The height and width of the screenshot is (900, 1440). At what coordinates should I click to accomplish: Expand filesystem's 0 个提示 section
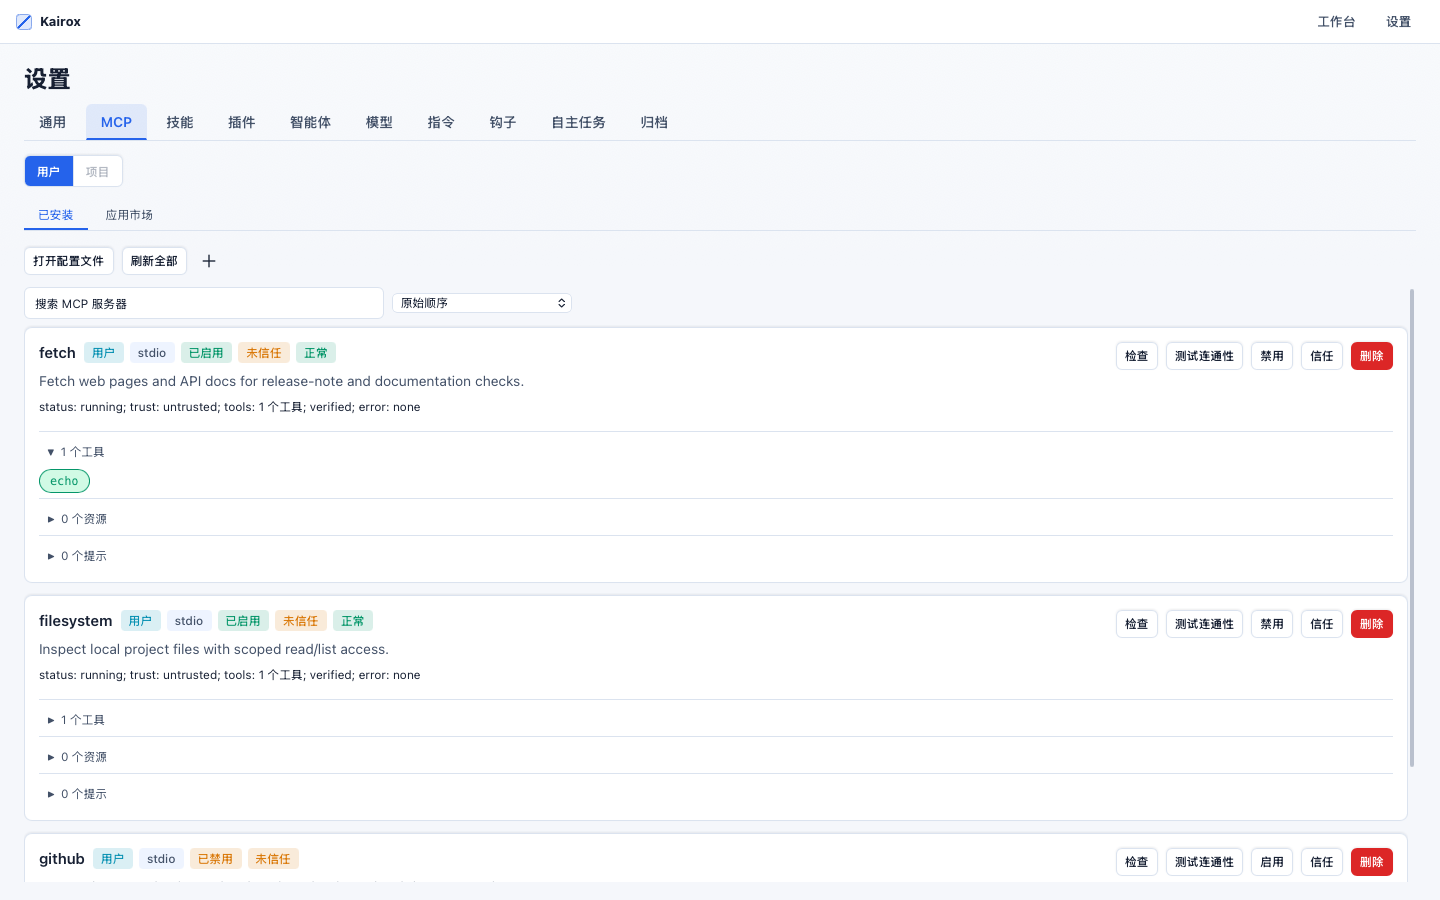77,794
